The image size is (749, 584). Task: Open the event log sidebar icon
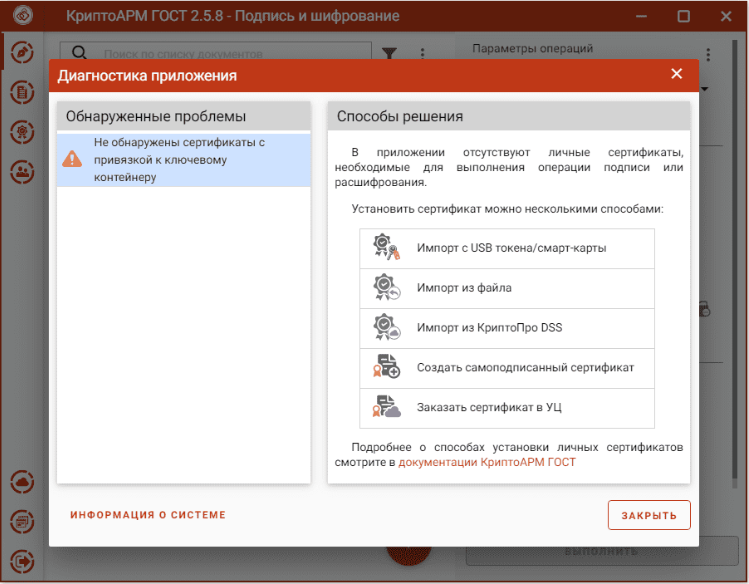[x=22, y=522]
